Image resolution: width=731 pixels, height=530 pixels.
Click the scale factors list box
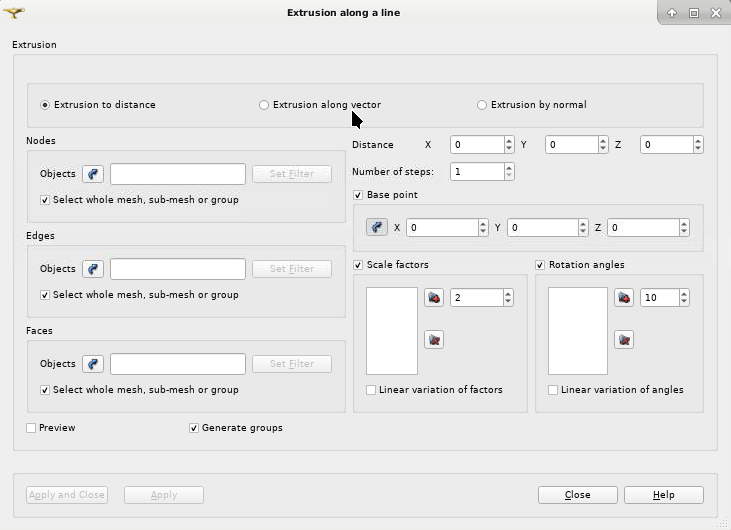(x=392, y=331)
